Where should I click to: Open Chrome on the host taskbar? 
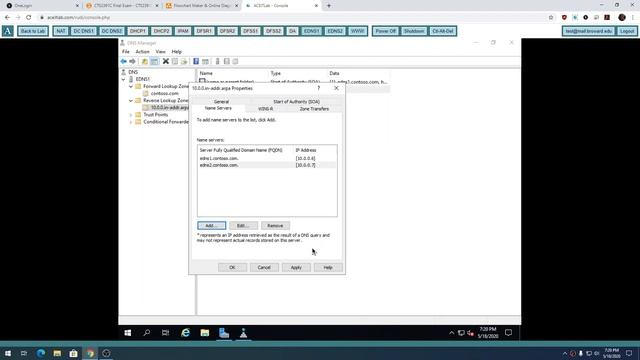(x=90, y=353)
